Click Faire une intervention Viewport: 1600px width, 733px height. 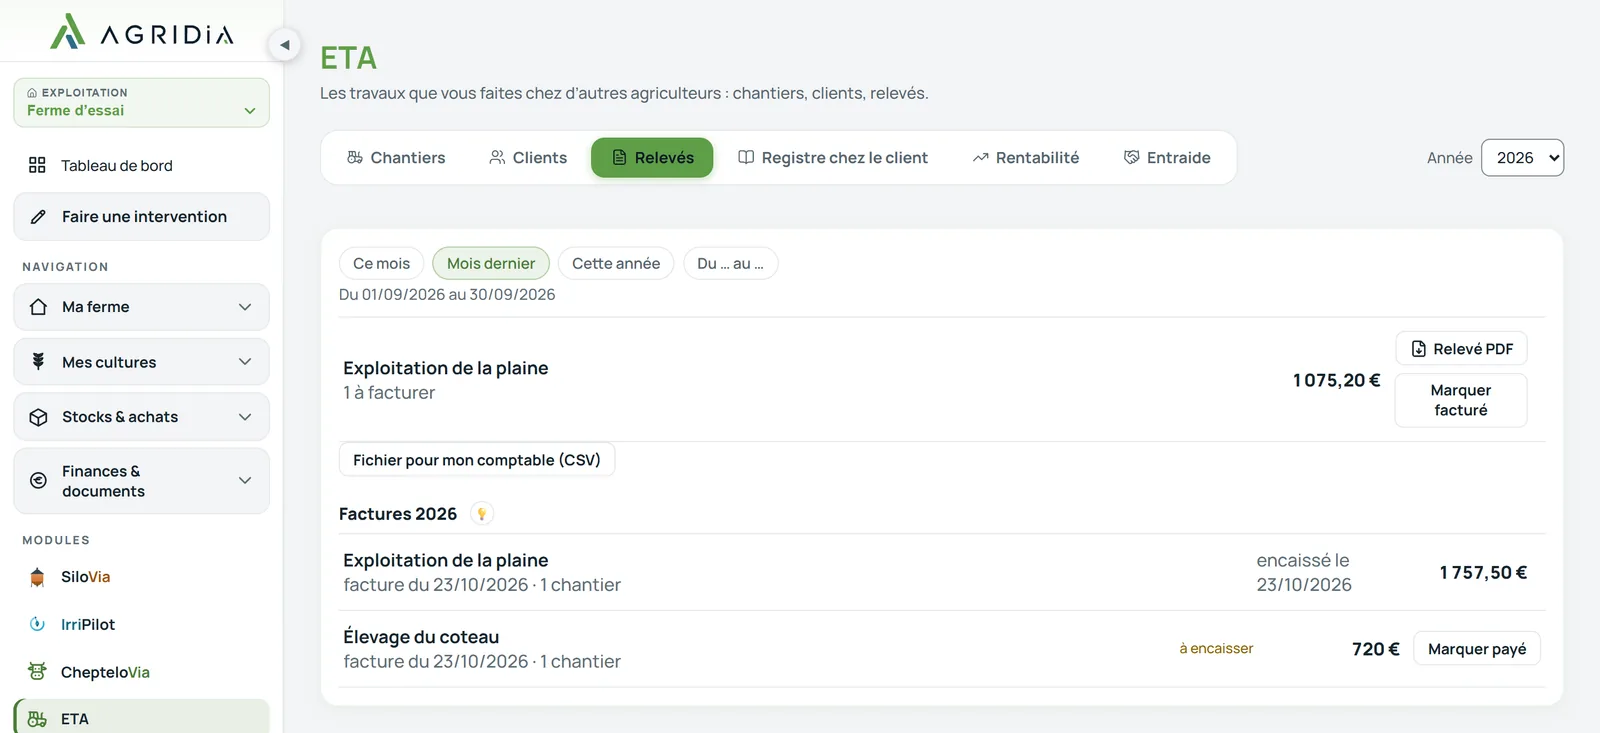pos(141,217)
